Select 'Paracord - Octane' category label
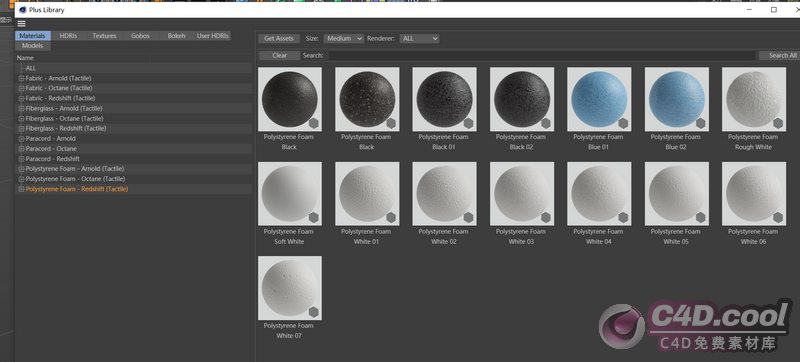 (51, 149)
